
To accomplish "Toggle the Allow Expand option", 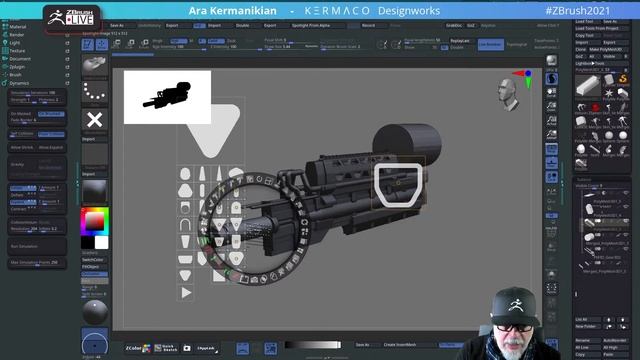I will coord(51,147).
